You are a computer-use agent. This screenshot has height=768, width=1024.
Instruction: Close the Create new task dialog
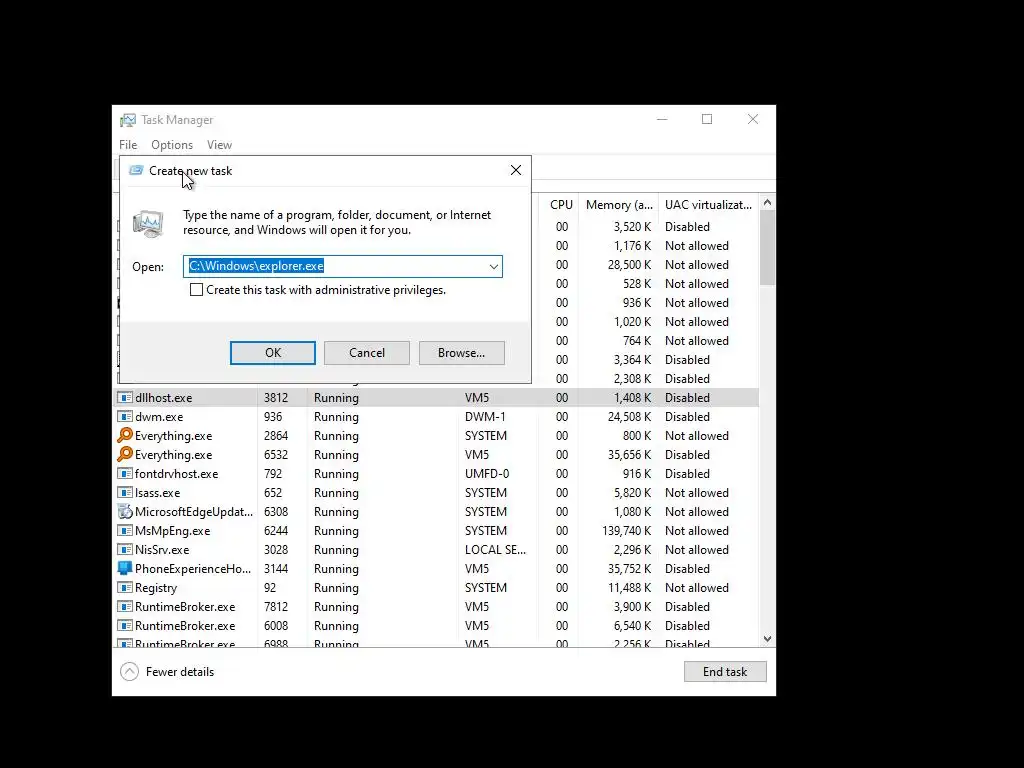pos(516,170)
